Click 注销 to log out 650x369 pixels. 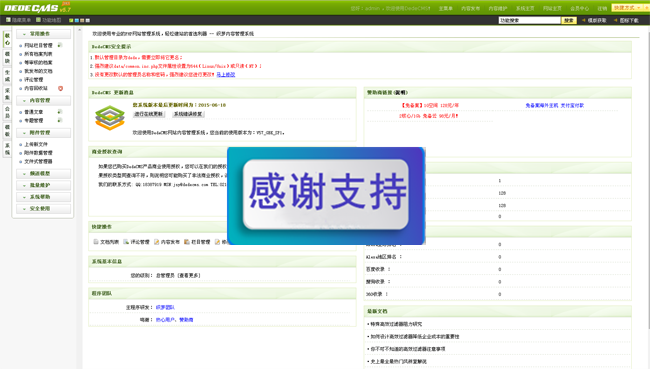pyautogui.click(x=602, y=8)
